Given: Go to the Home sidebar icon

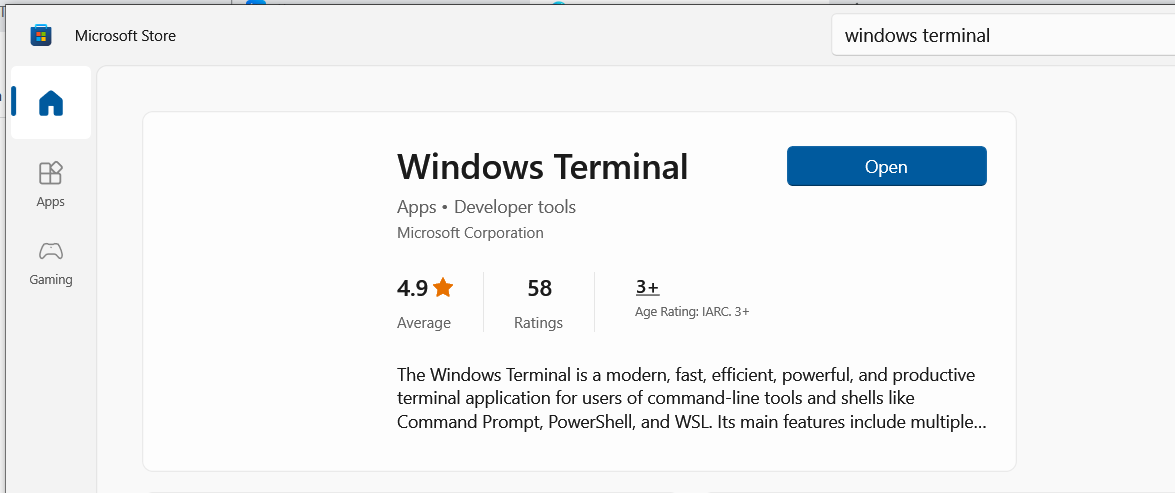Looking at the screenshot, I should tap(51, 103).
